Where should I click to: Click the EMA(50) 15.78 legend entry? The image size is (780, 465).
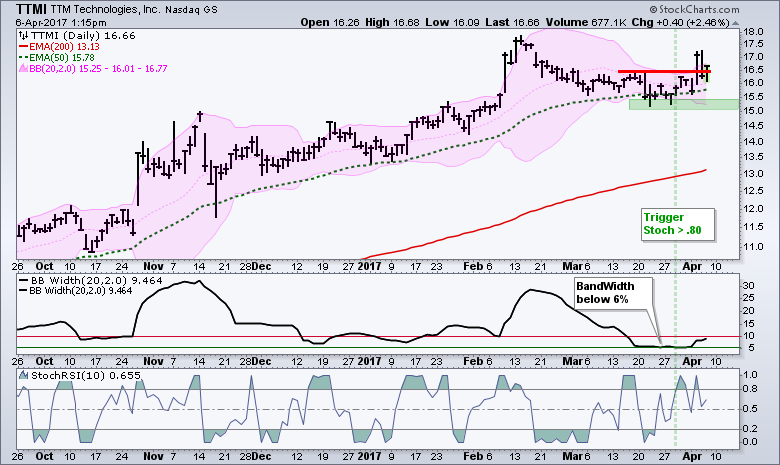click(62, 58)
